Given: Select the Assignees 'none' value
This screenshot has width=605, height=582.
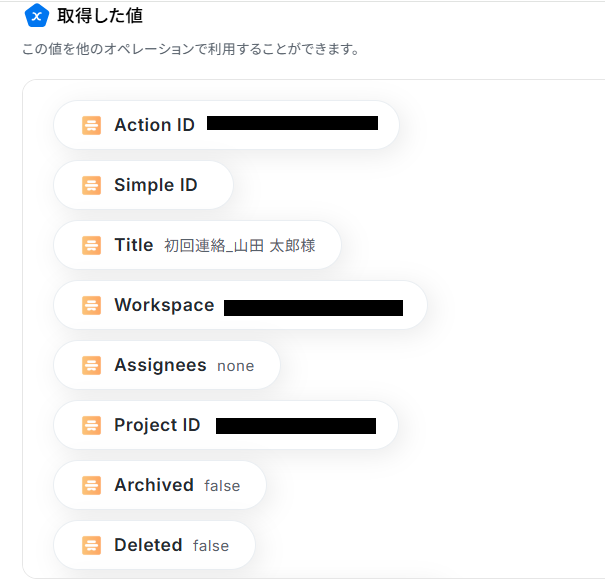Looking at the screenshot, I should (x=236, y=366).
